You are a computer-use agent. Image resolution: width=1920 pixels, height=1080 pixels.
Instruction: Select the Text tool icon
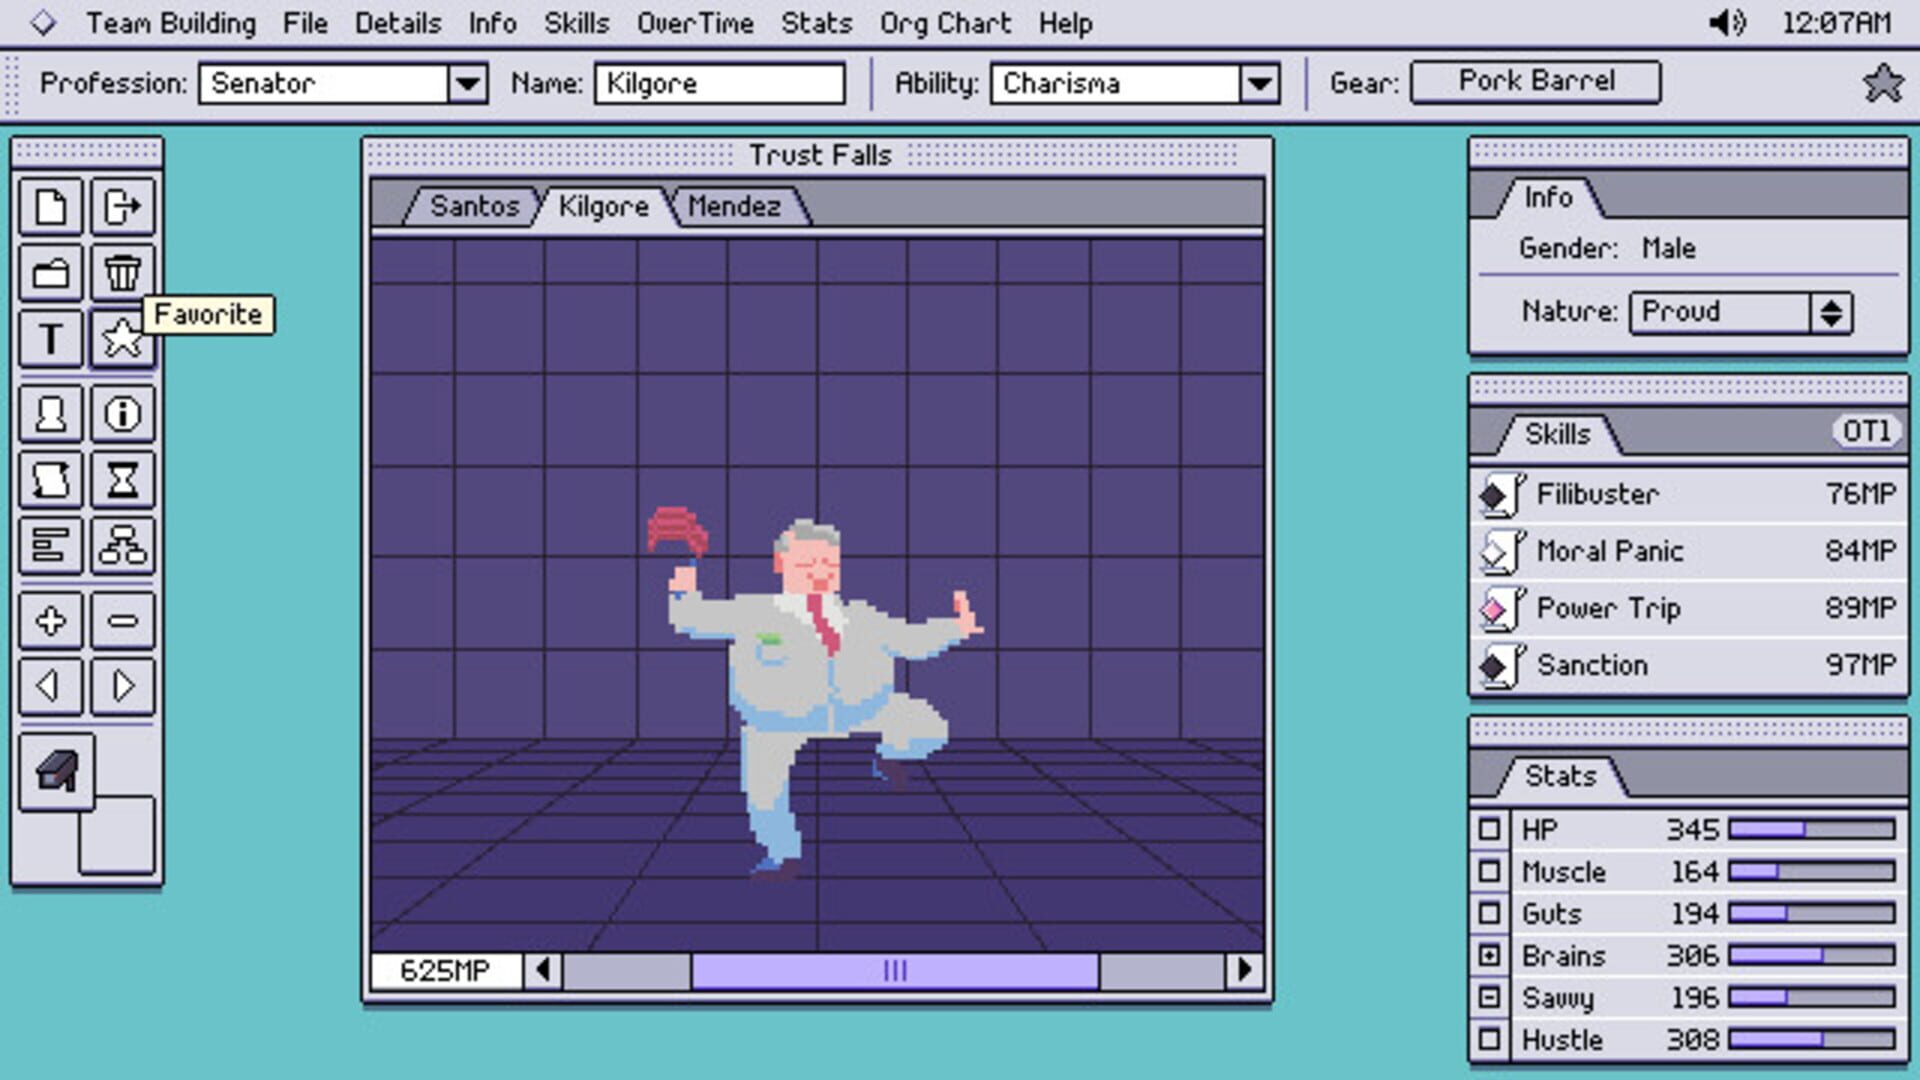click(50, 339)
